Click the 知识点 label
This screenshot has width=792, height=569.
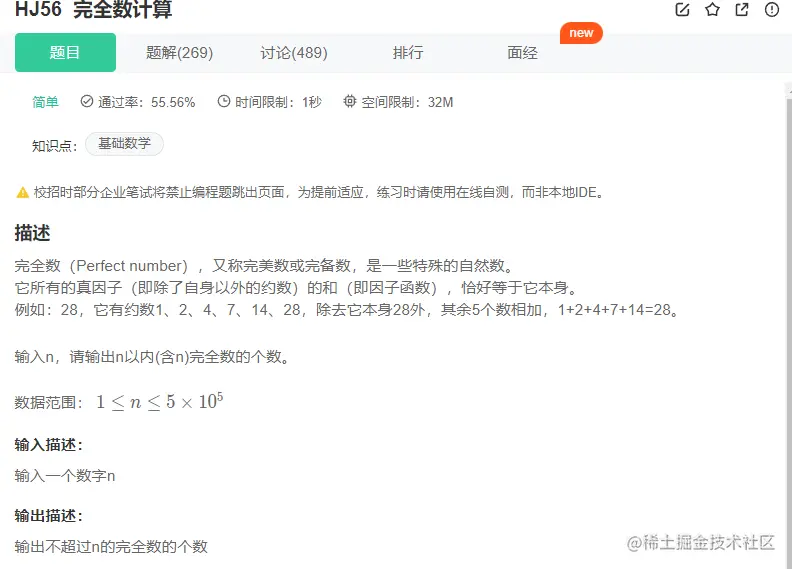pyautogui.click(x=55, y=146)
